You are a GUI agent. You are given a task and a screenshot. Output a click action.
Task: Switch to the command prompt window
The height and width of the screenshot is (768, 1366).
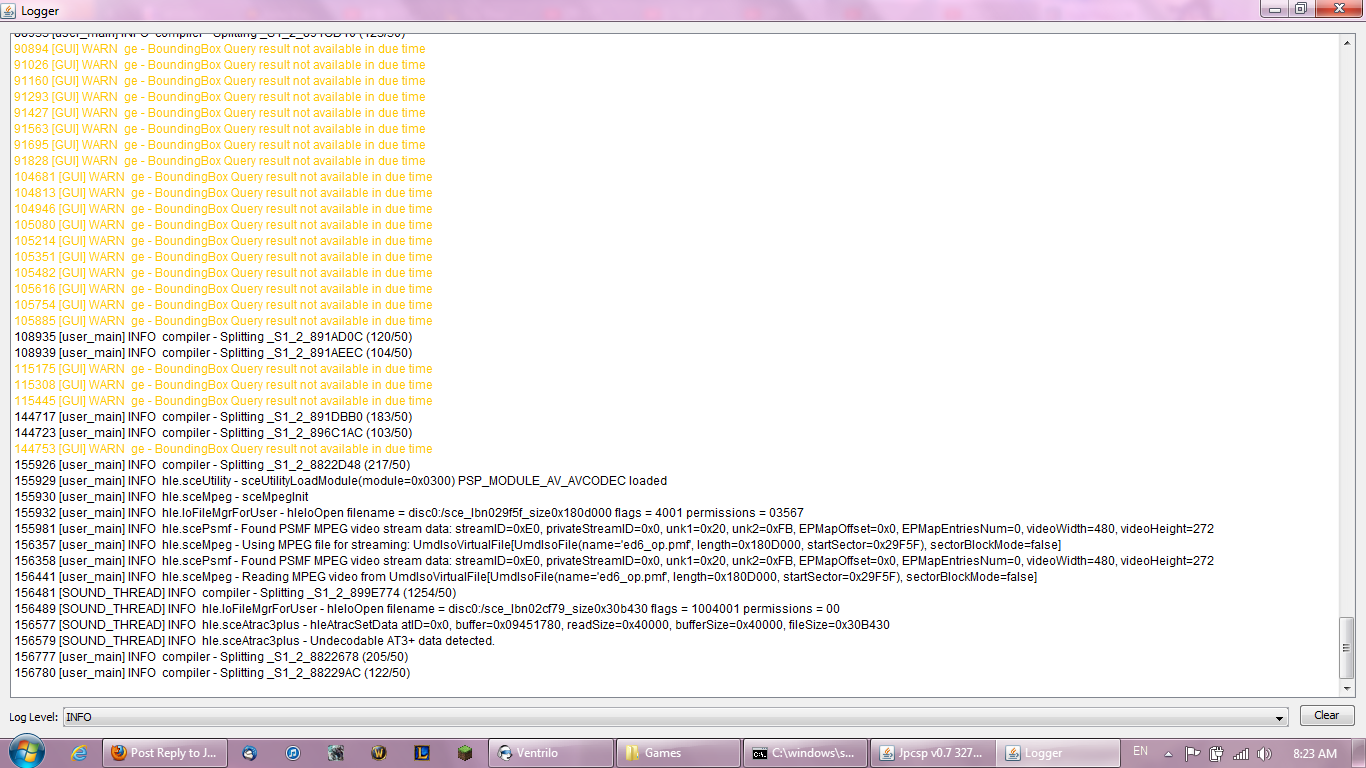[806, 753]
